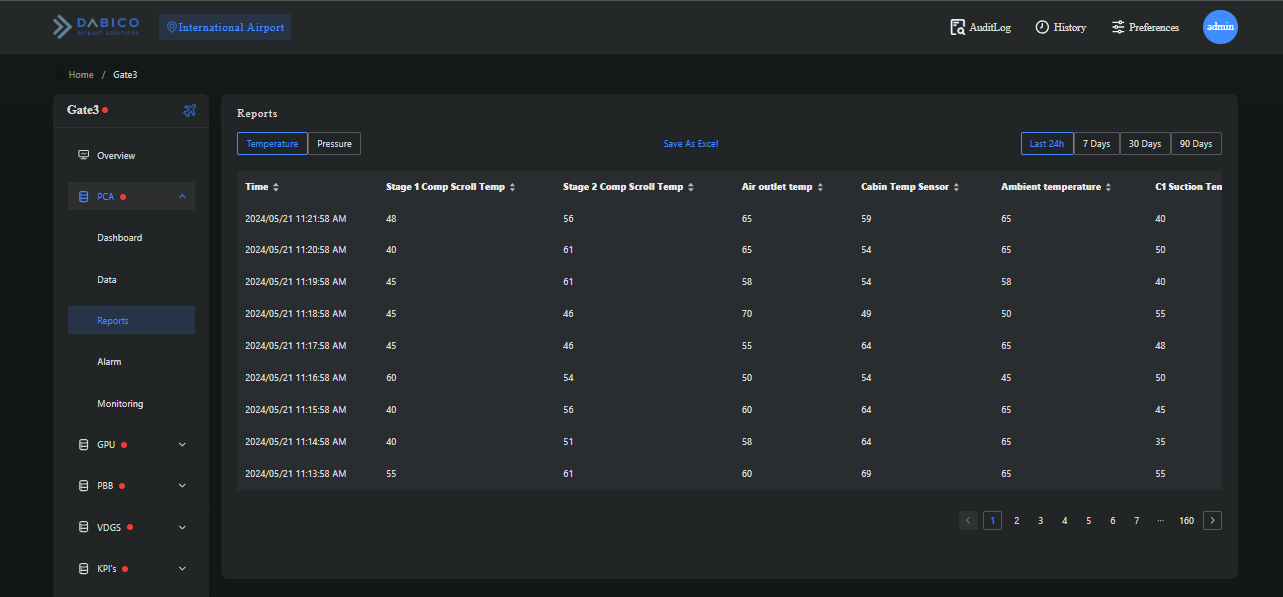The height and width of the screenshot is (597, 1283).
Task: Click Gate3 breadcrumb text
Action: tap(125, 75)
